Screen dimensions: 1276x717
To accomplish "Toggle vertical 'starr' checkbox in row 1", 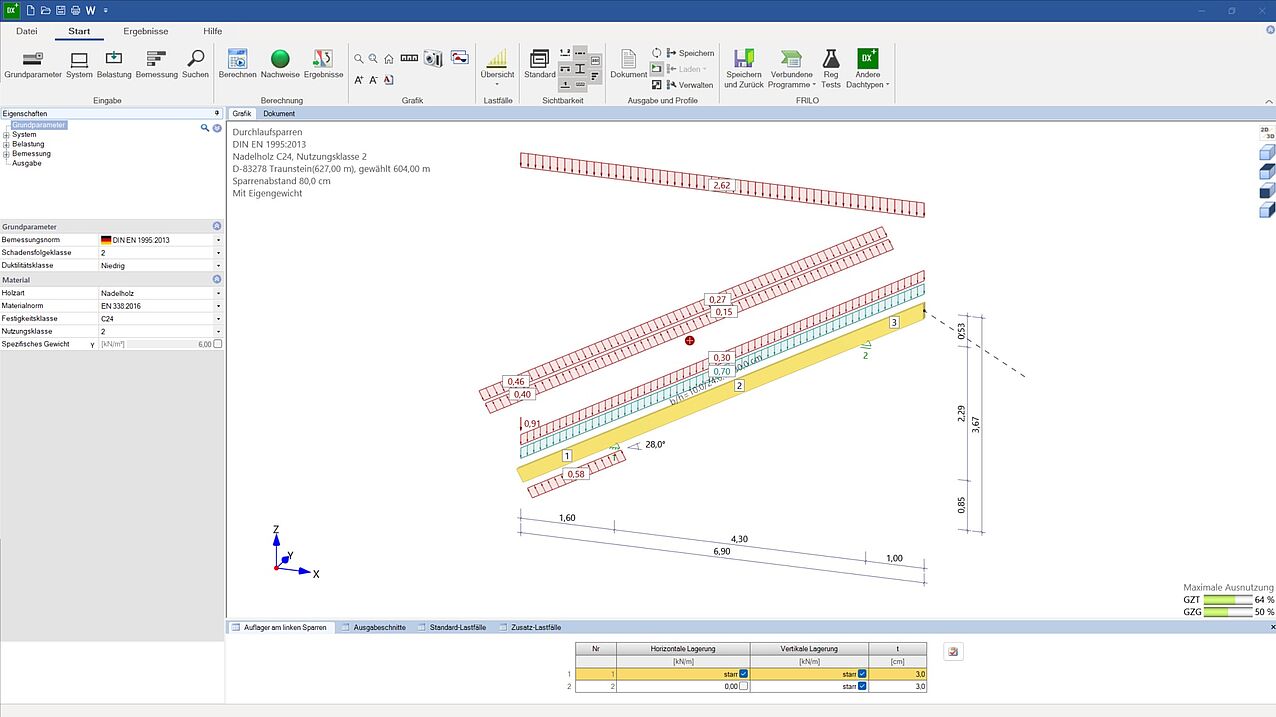I will (x=862, y=674).
